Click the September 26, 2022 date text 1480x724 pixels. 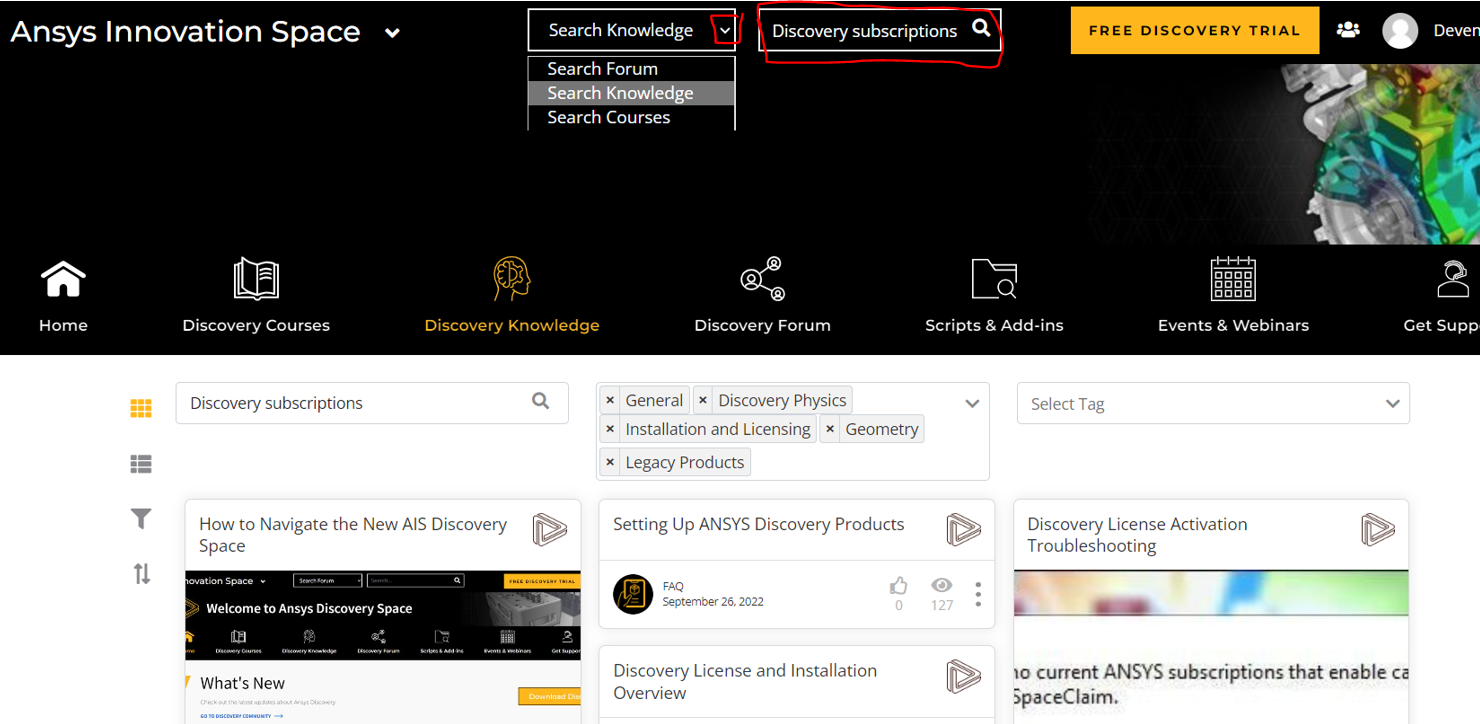click(x=713, y=602)
